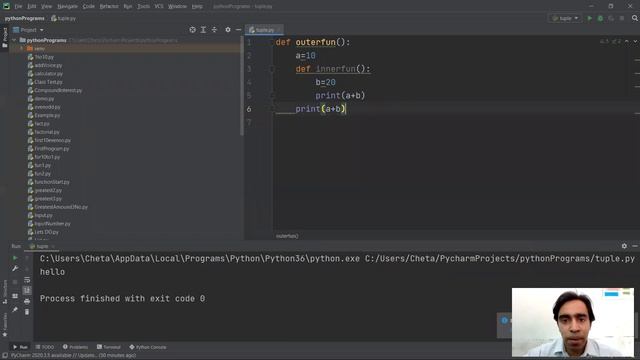
Task: Start debugging with the green bug icon
Action: [x=600, y=18]
